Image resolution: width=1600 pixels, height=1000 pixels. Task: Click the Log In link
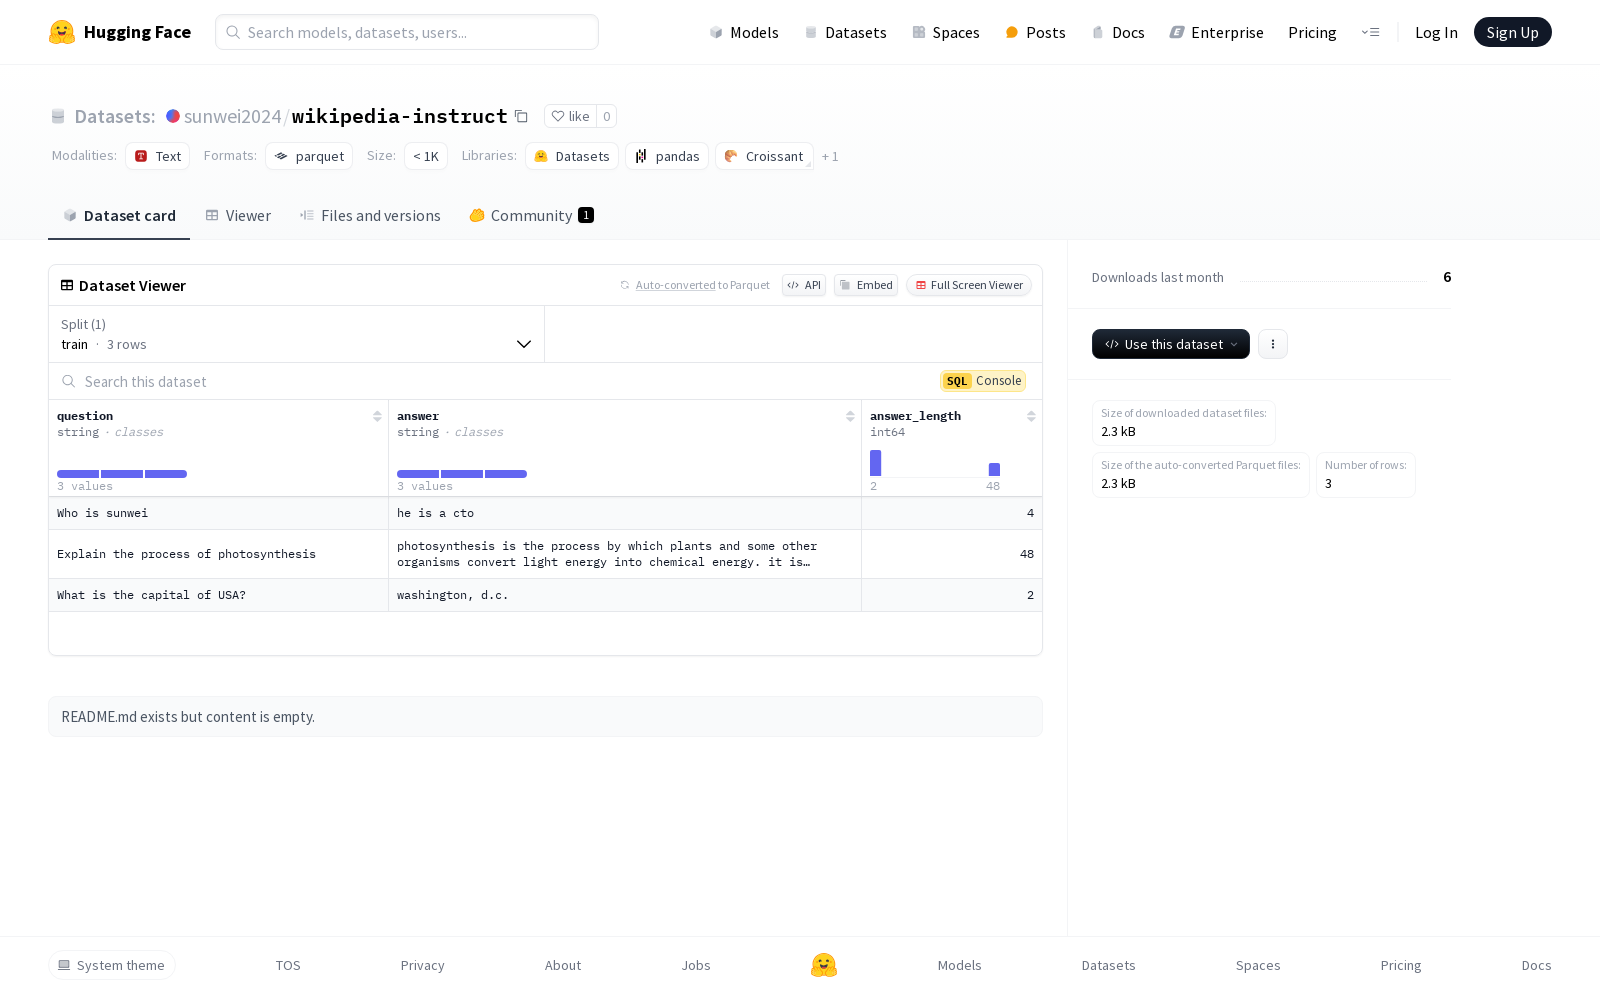1436,32
